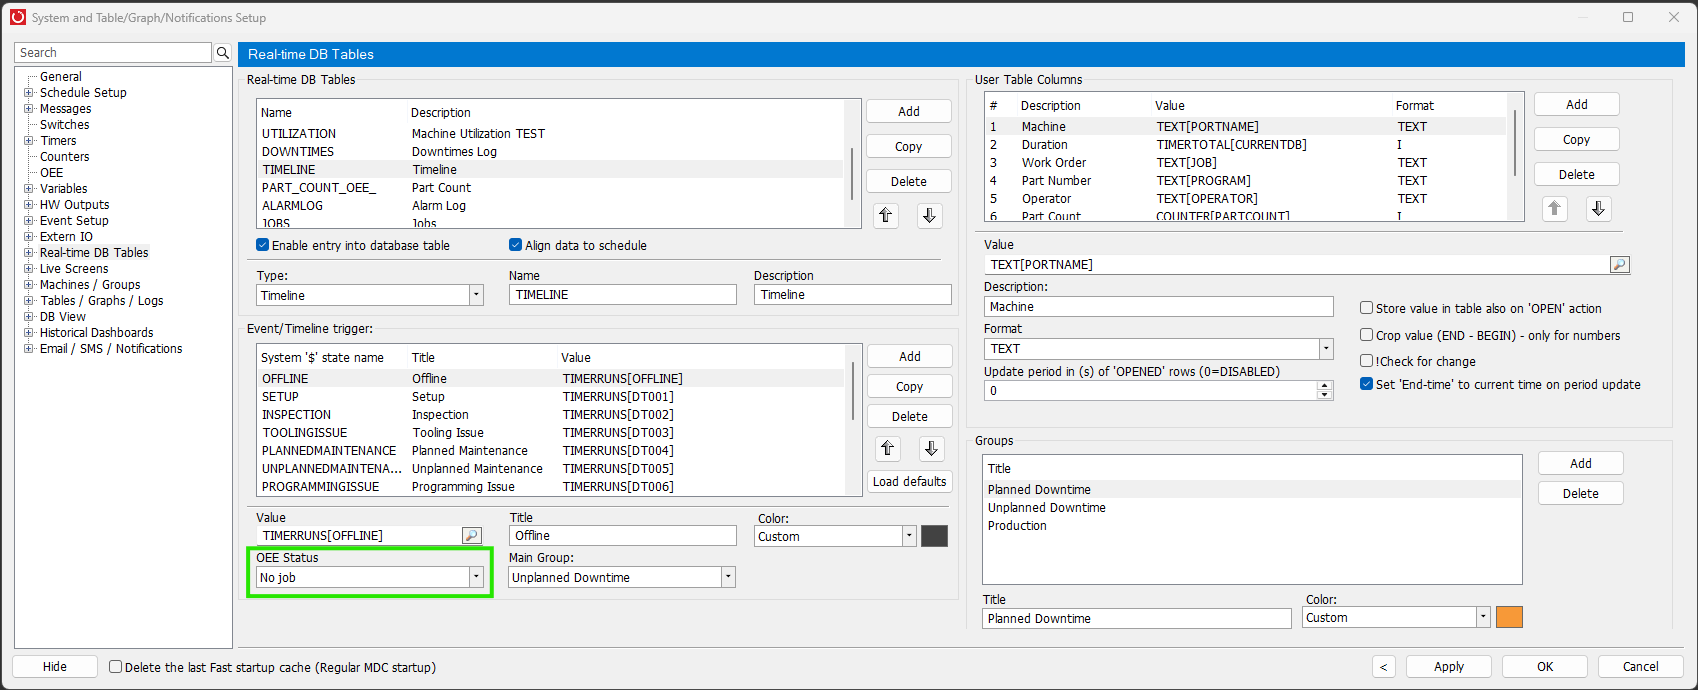Image resolution: width=1698 pixels, height=690 pixels.
Task: Select the INSPECTION trigger row
Action: [552, 415]
